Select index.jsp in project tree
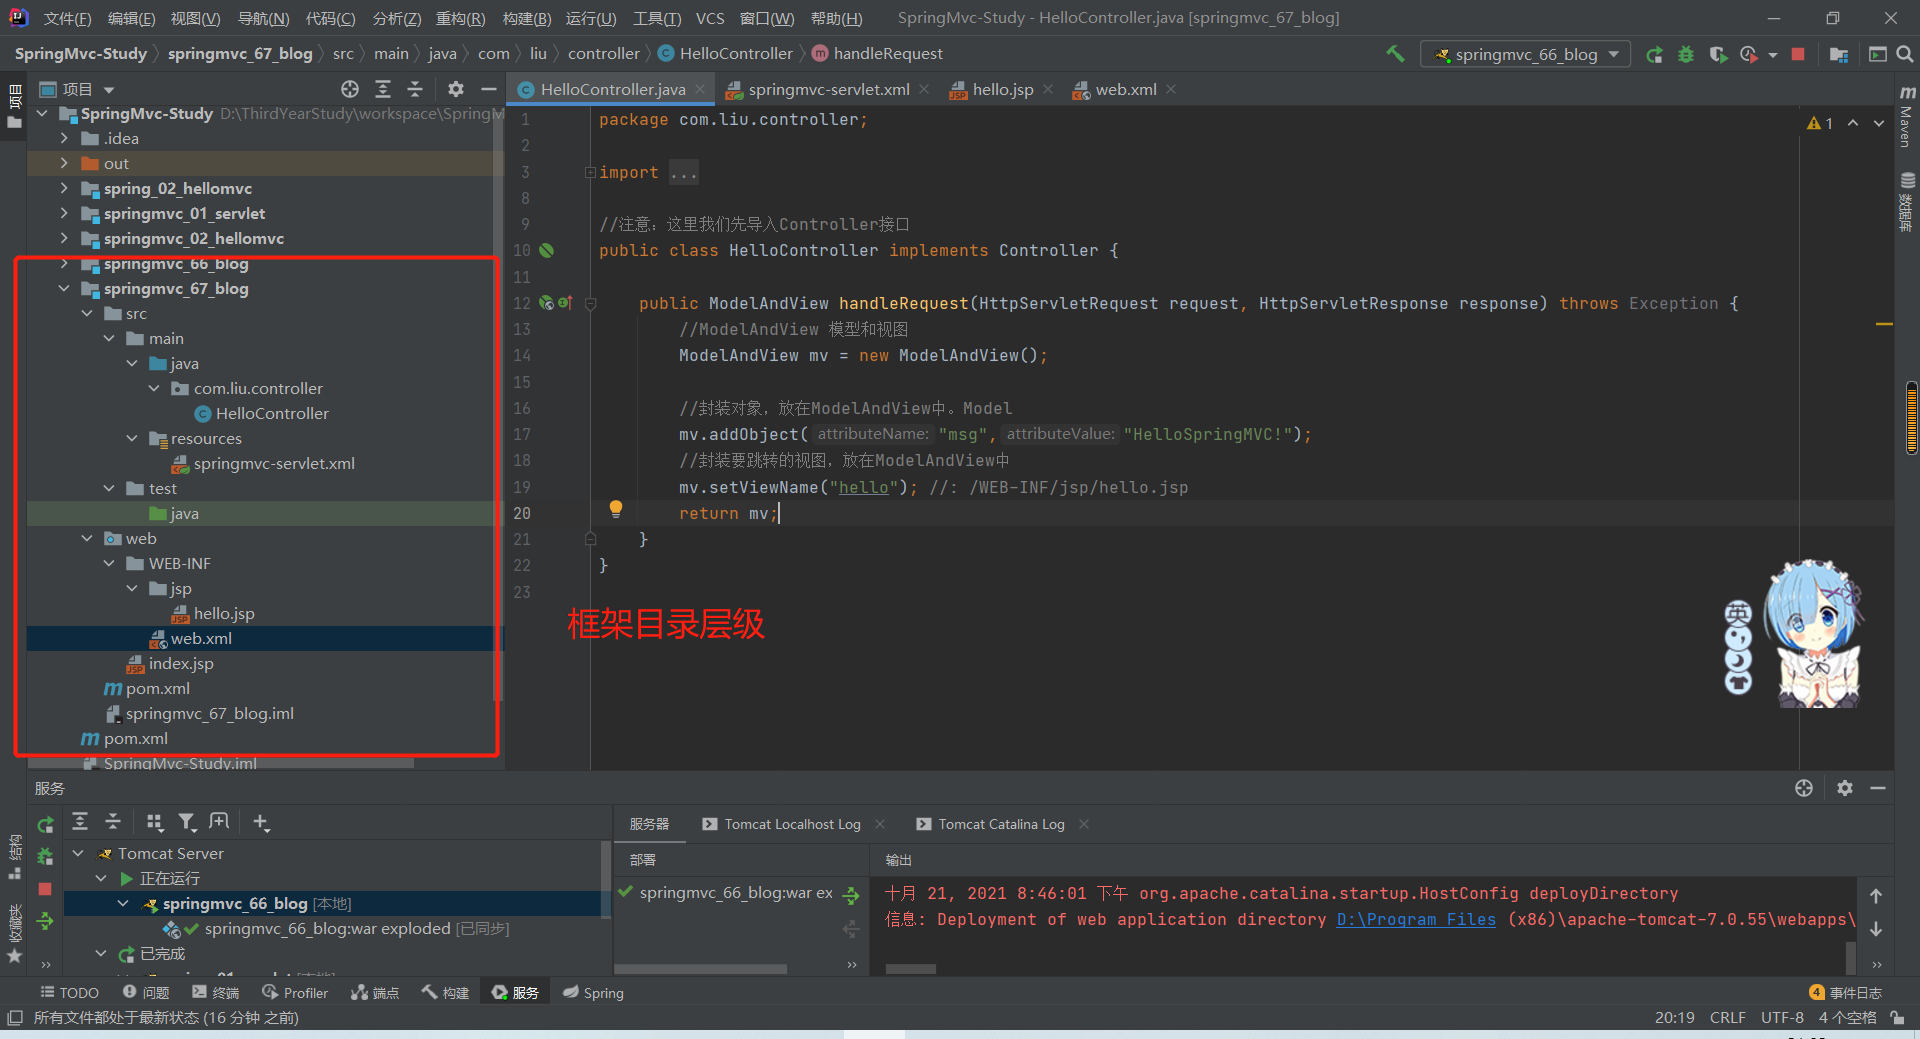Viewport: 1920px width, 1039px height. click(x=181, y=663)
